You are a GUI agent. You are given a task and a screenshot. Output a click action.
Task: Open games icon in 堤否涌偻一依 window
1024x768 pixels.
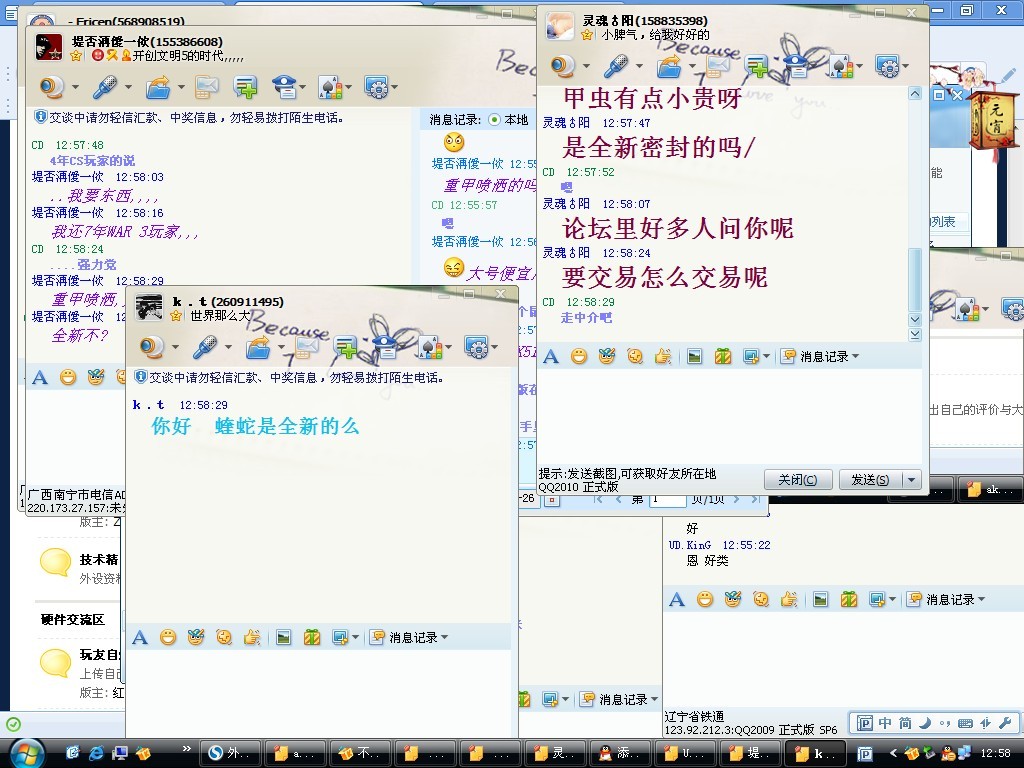(330, 87)
